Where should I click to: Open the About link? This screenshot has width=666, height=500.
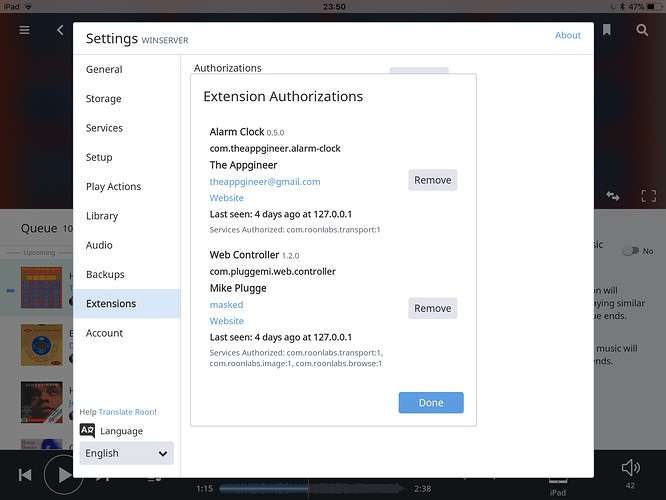567,35
